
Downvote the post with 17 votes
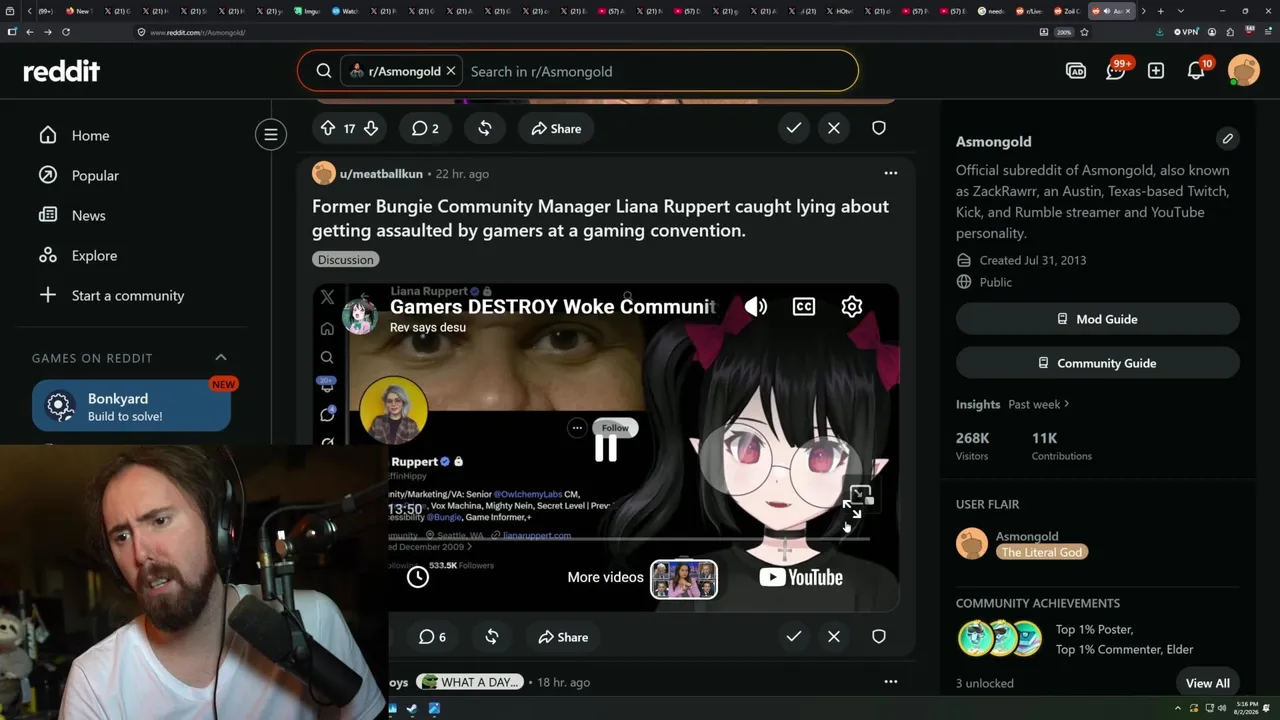pos(371,128)
